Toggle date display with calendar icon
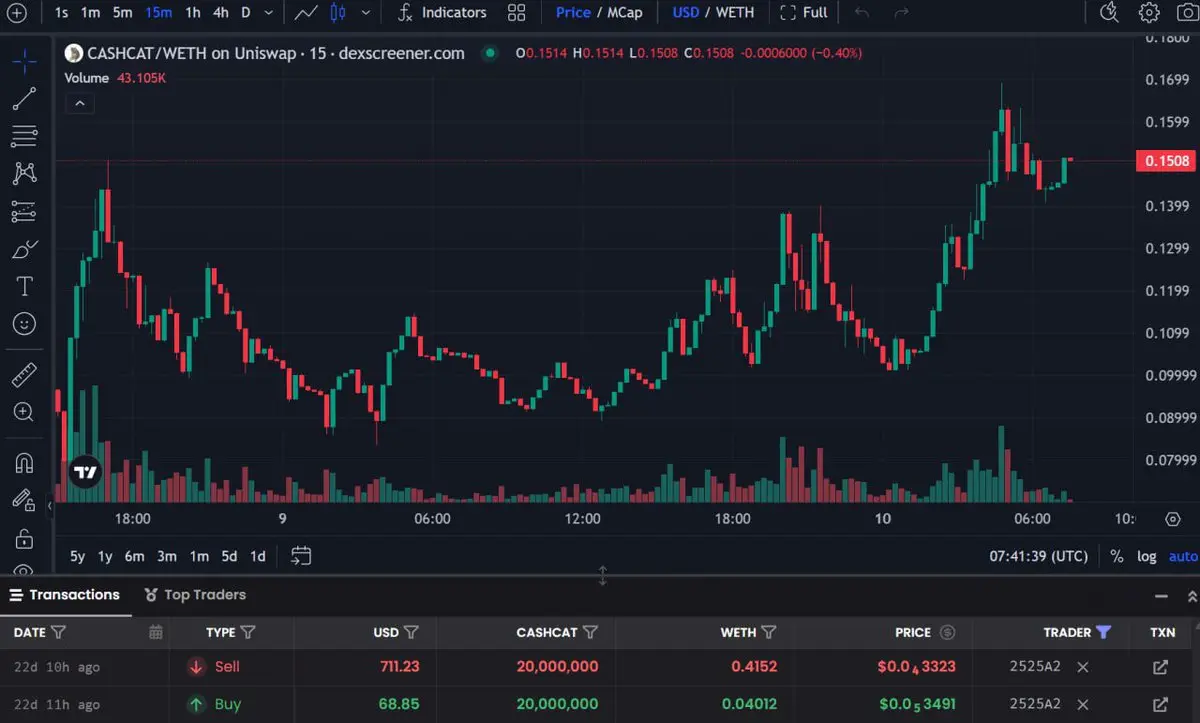Viewport: 1200px width, 723px height. 155,632
